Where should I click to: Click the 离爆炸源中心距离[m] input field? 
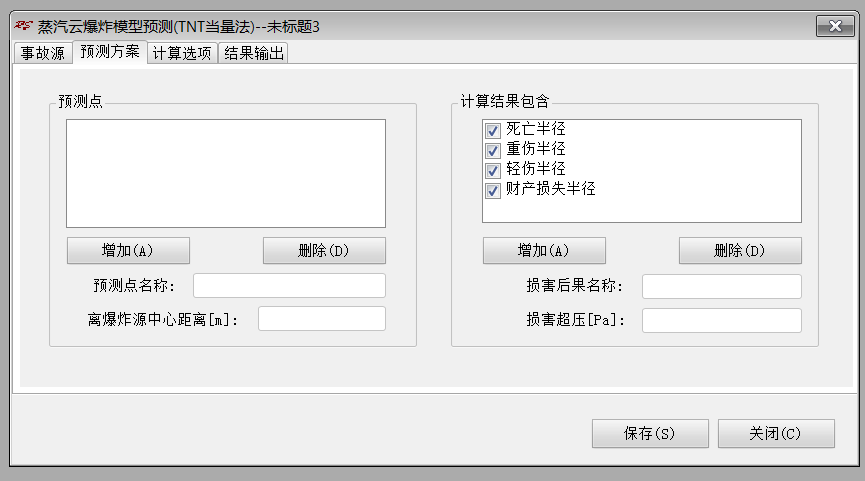321,319
